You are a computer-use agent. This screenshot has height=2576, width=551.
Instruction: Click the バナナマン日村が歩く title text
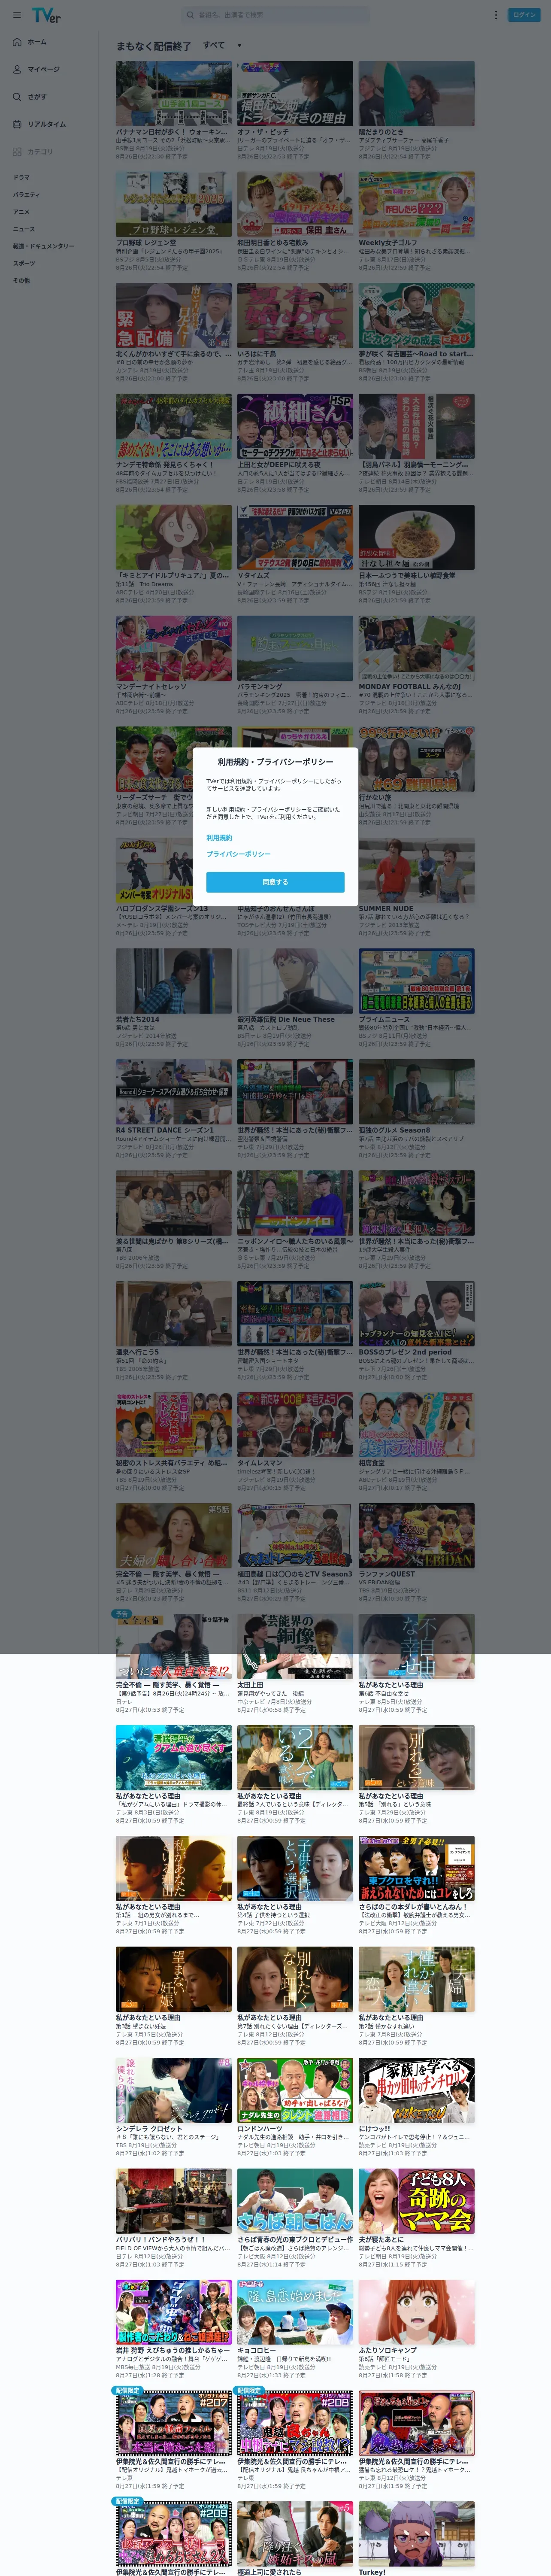[172, 132]
